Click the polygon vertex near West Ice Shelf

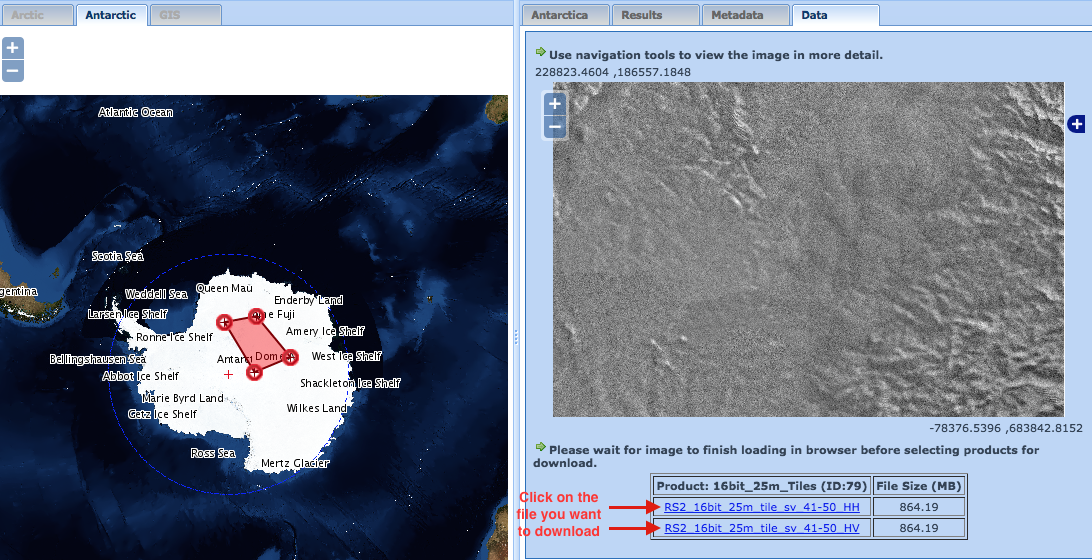pos(290,357)
